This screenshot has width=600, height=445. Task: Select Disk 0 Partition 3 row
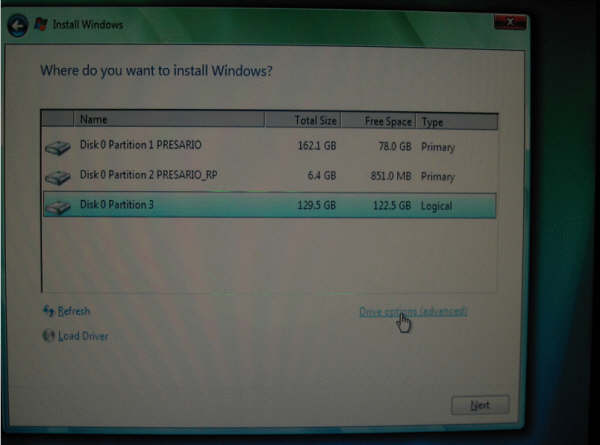tap(269, 205)
